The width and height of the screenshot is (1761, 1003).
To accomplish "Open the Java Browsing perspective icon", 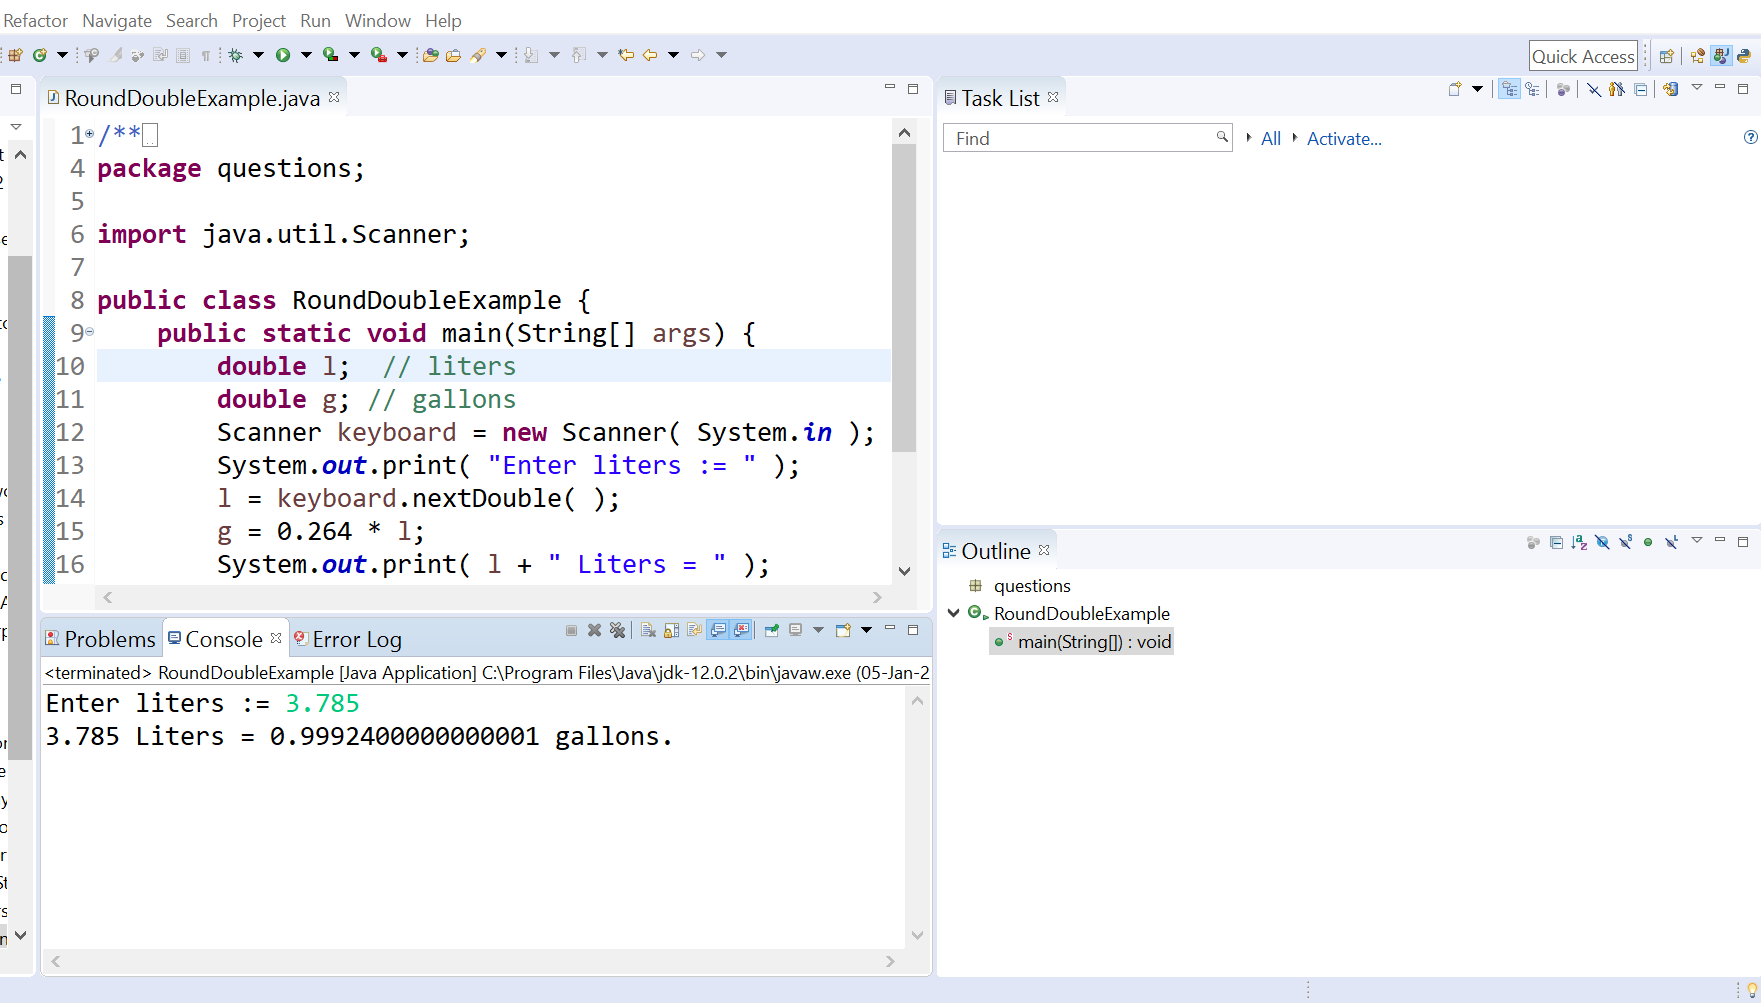I will [x=1697, y=56].
